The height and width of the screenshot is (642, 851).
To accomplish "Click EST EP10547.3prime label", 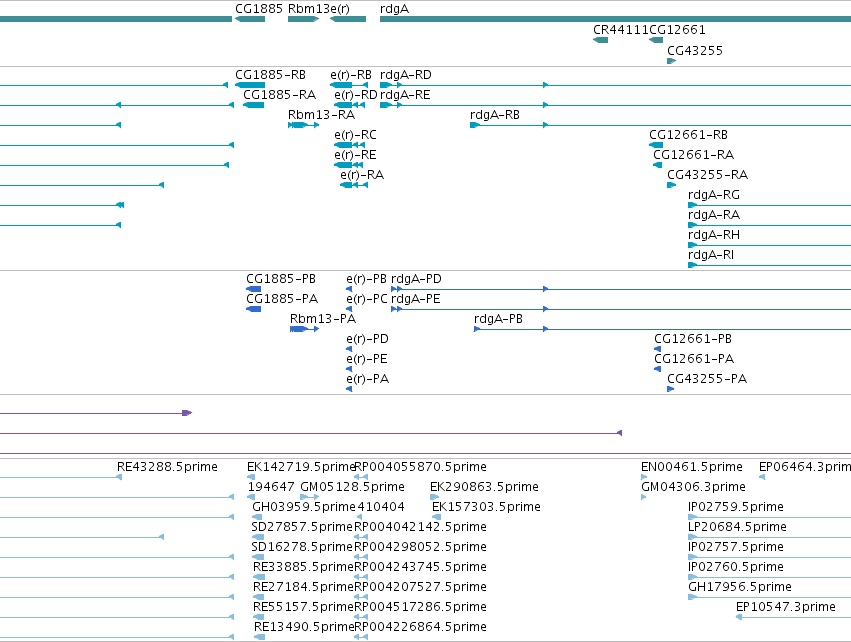I will point(785,607).
